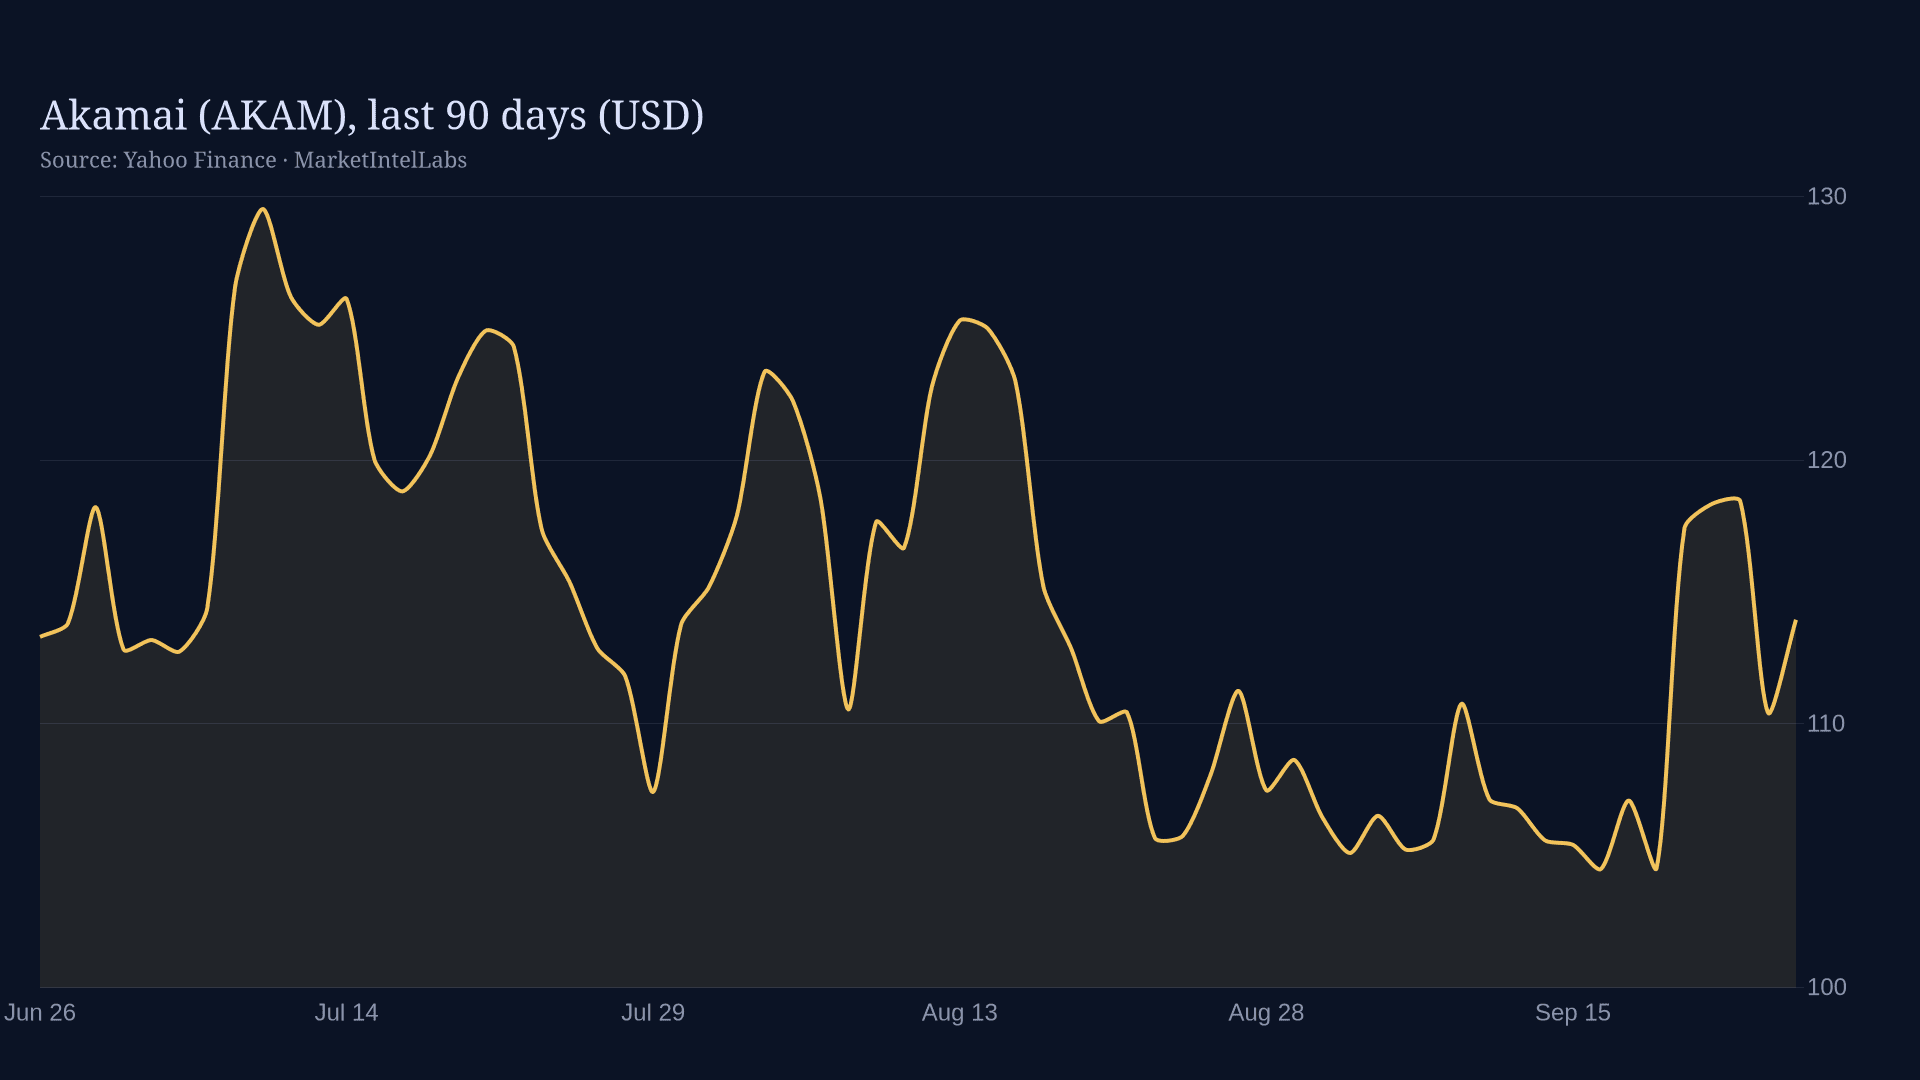Click the y-axis label 100
The width and height of the screenshot is (1920, 1080).
click(x=1826, y=987)
